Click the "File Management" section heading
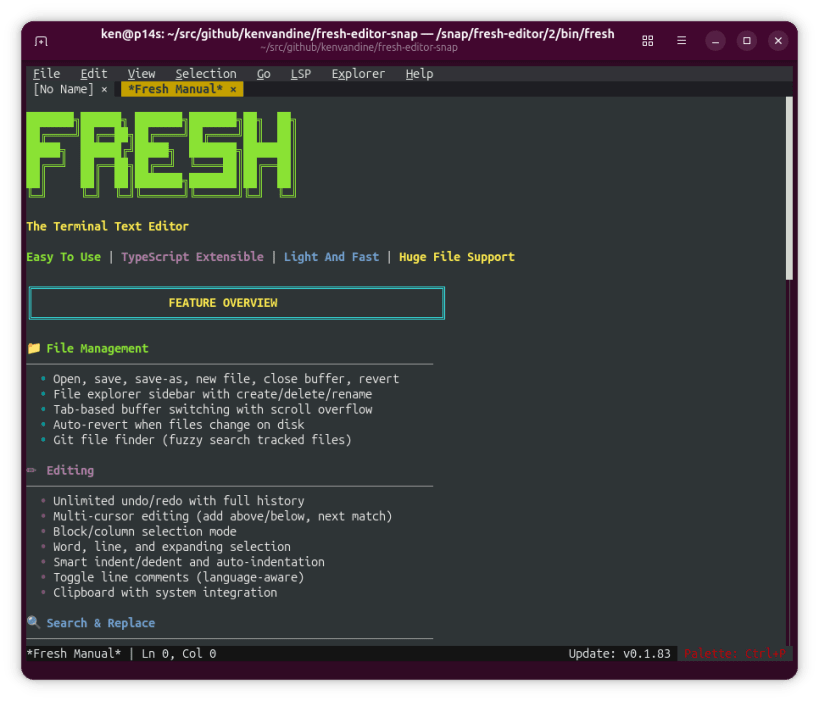The width and height of the screenshot is (819, 701). click(x=97, y=348)
